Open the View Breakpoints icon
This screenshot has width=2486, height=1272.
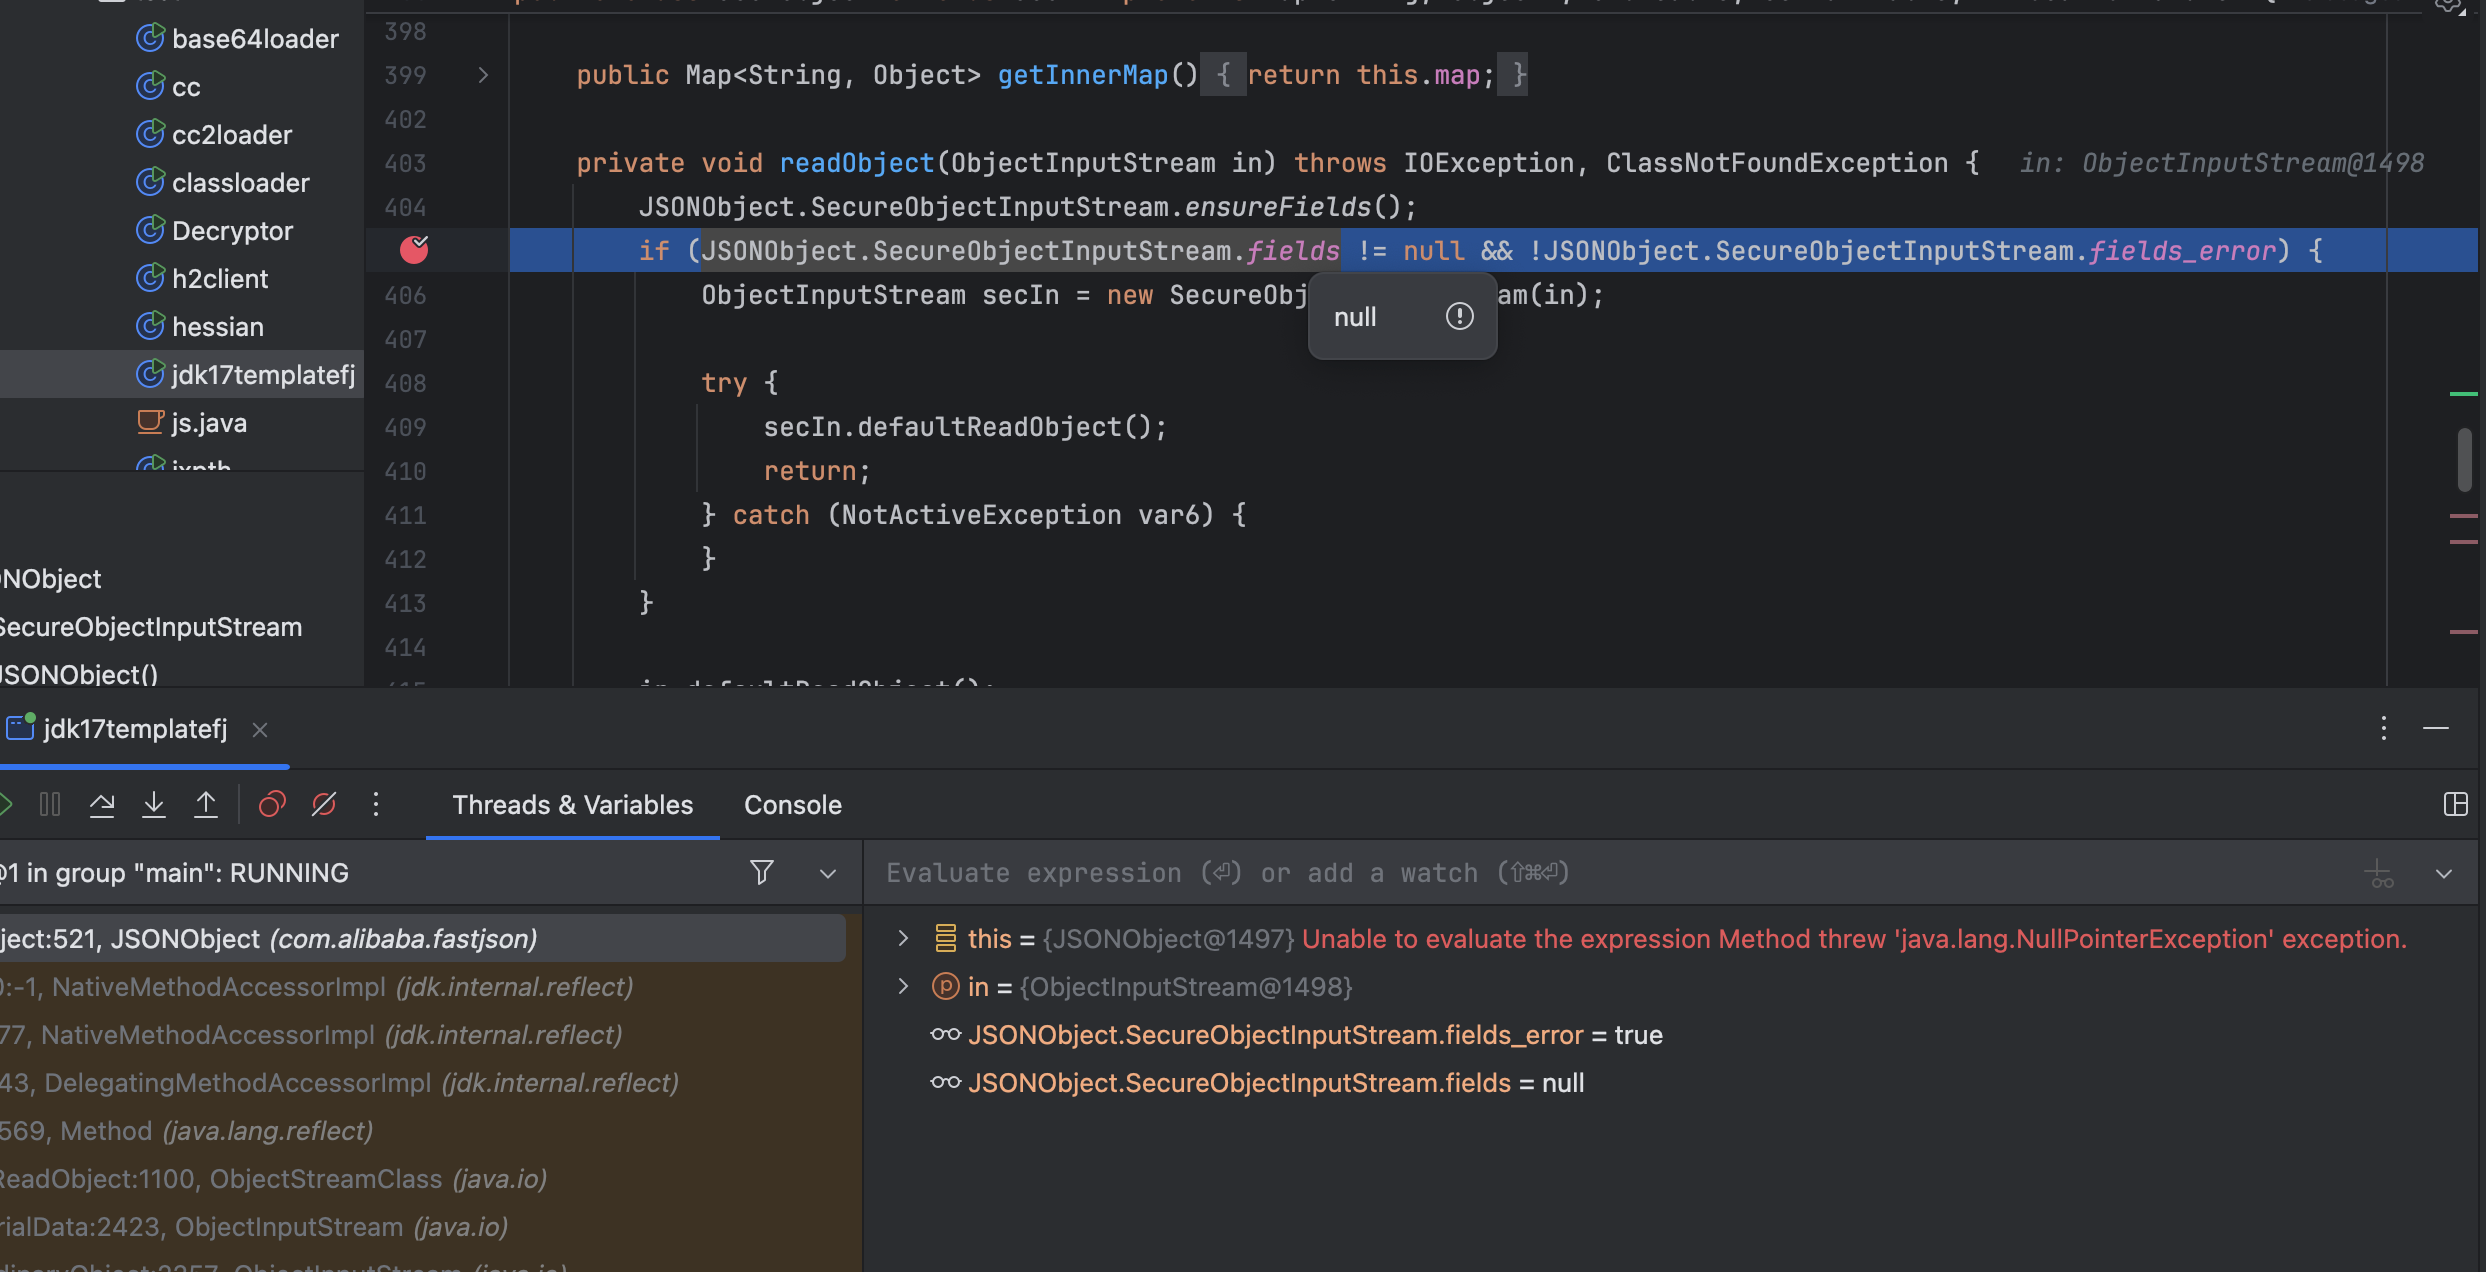click(272, 805)
